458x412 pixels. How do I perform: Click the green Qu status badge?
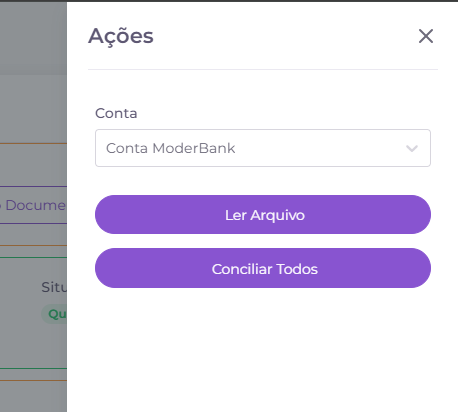pyautogui.click(x=54, y=314)
